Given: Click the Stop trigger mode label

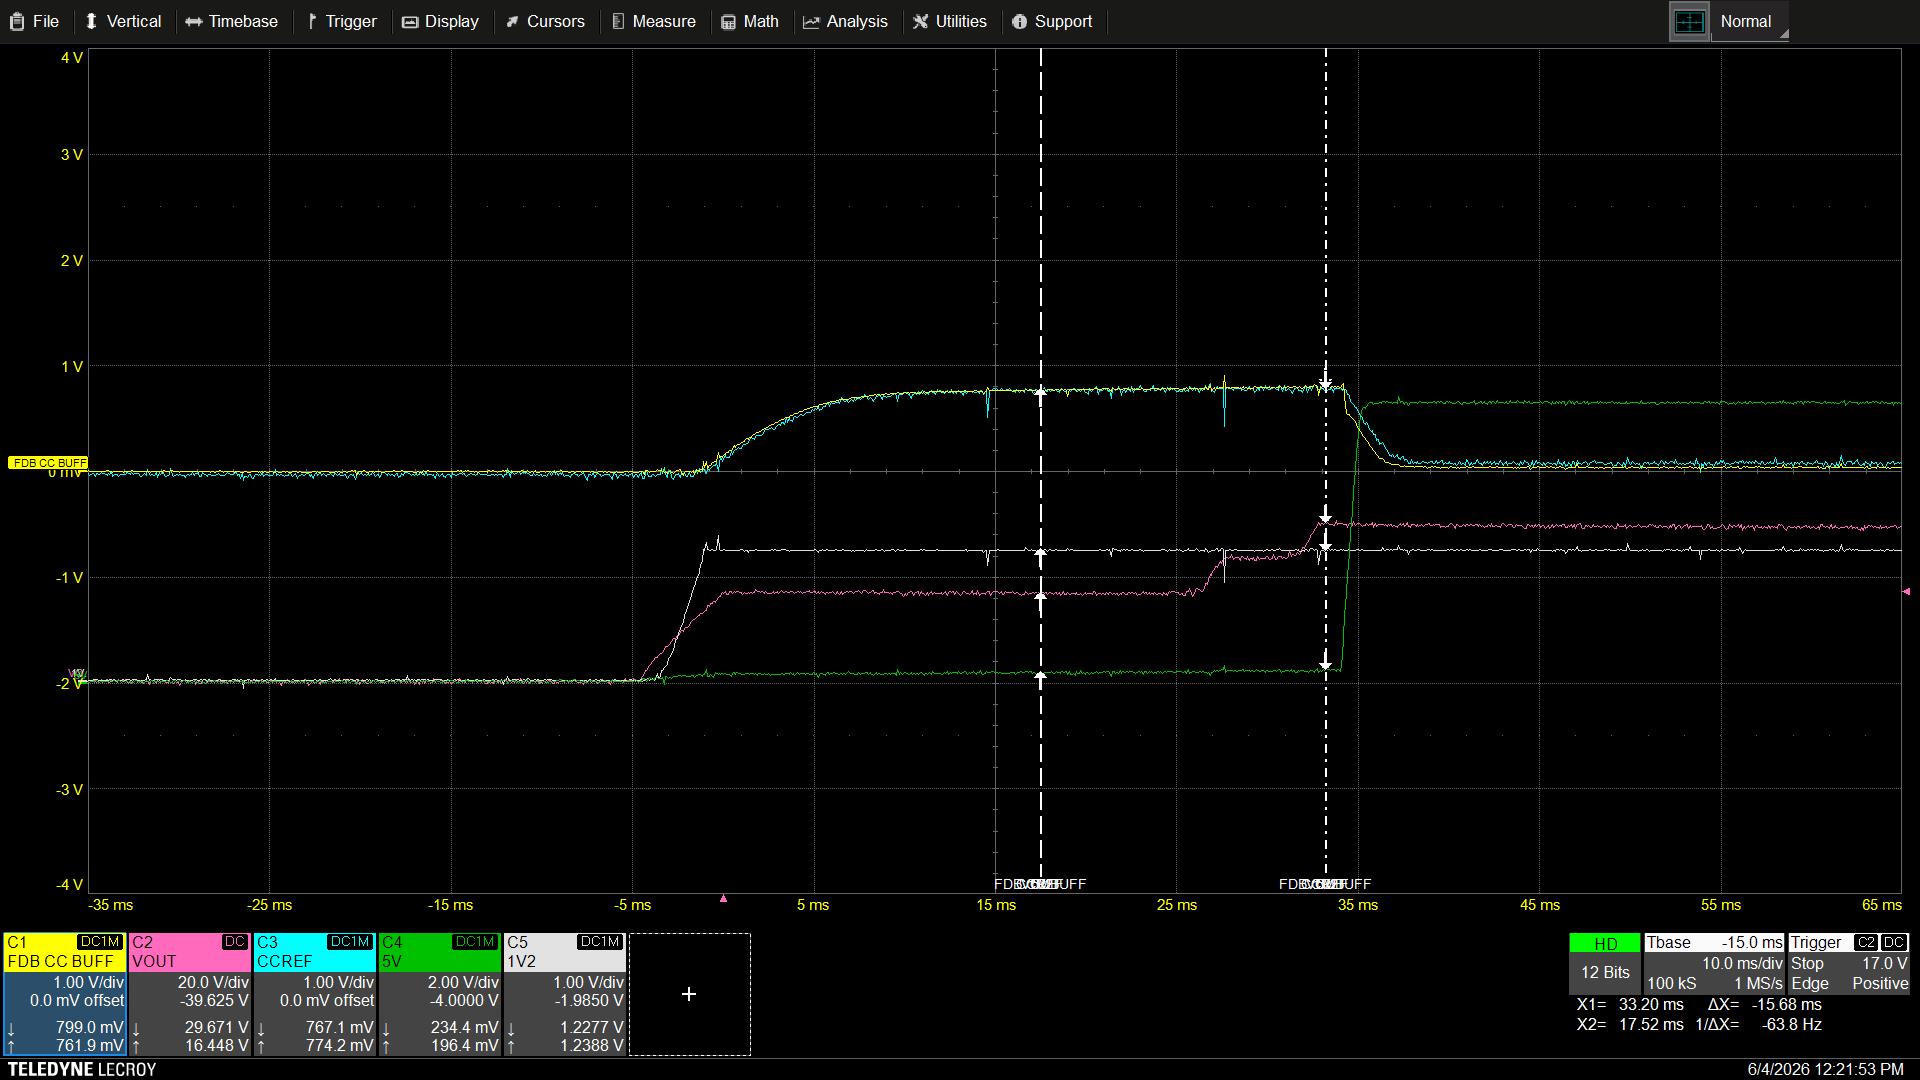Looking at the screenshot, I should (1807, 964).
